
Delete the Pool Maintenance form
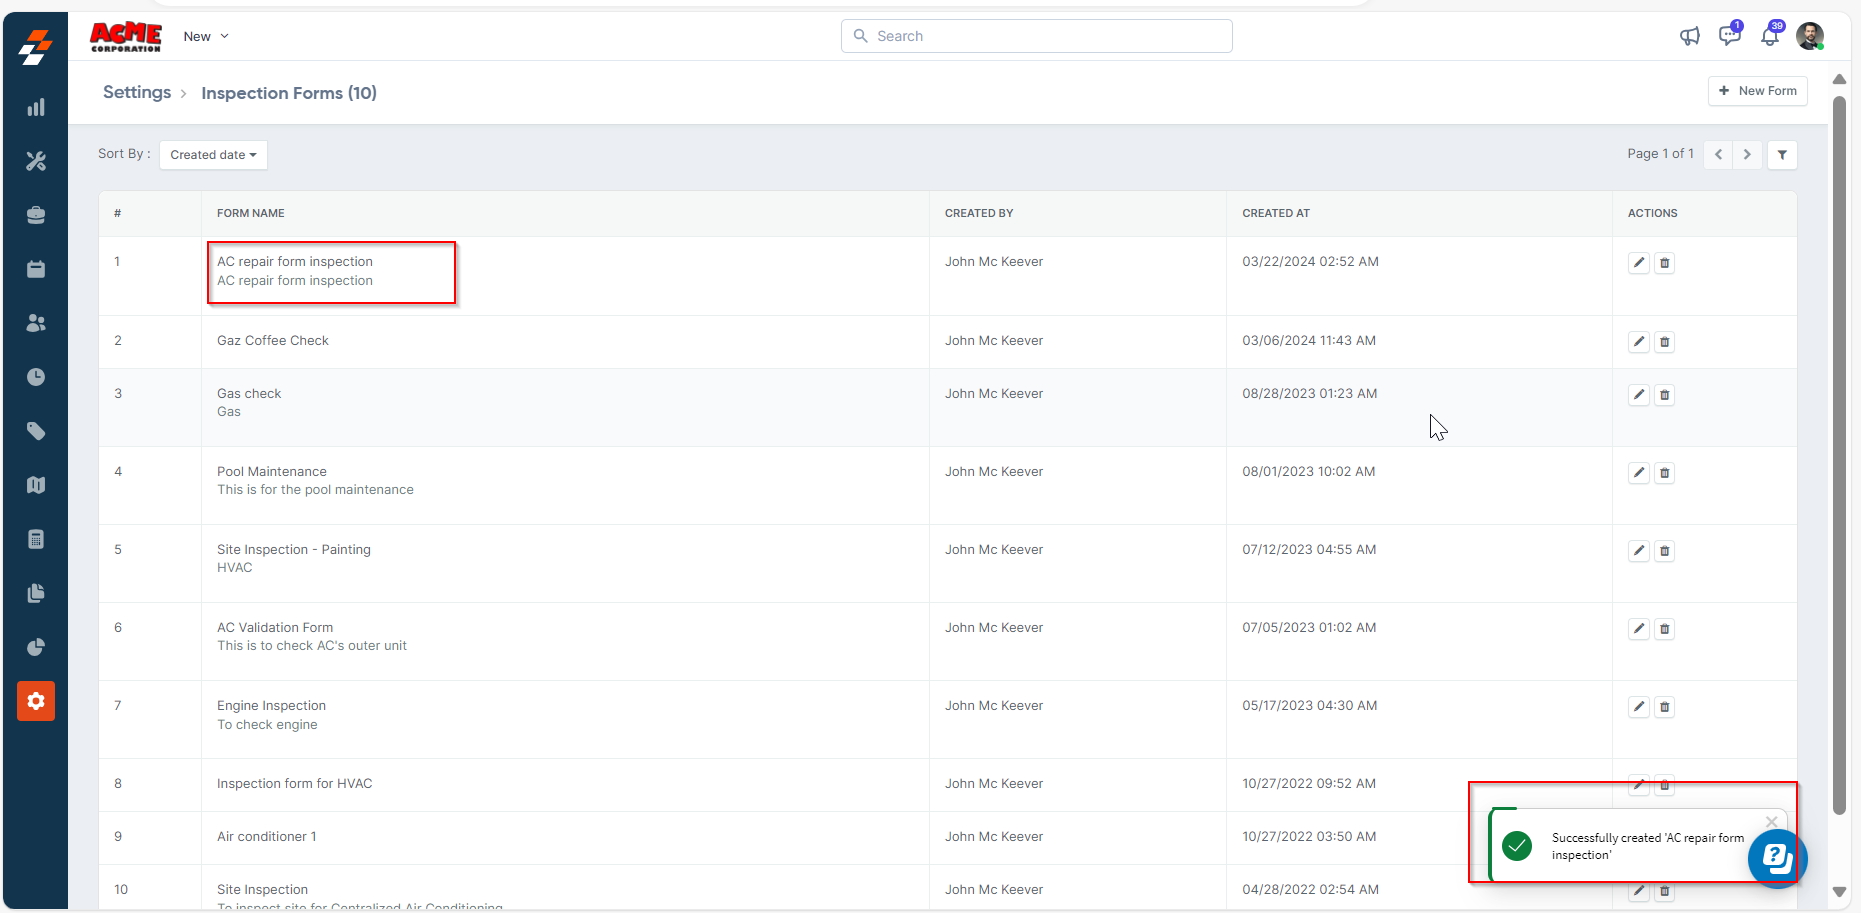pyautogui.click(x=1664, y=473)
